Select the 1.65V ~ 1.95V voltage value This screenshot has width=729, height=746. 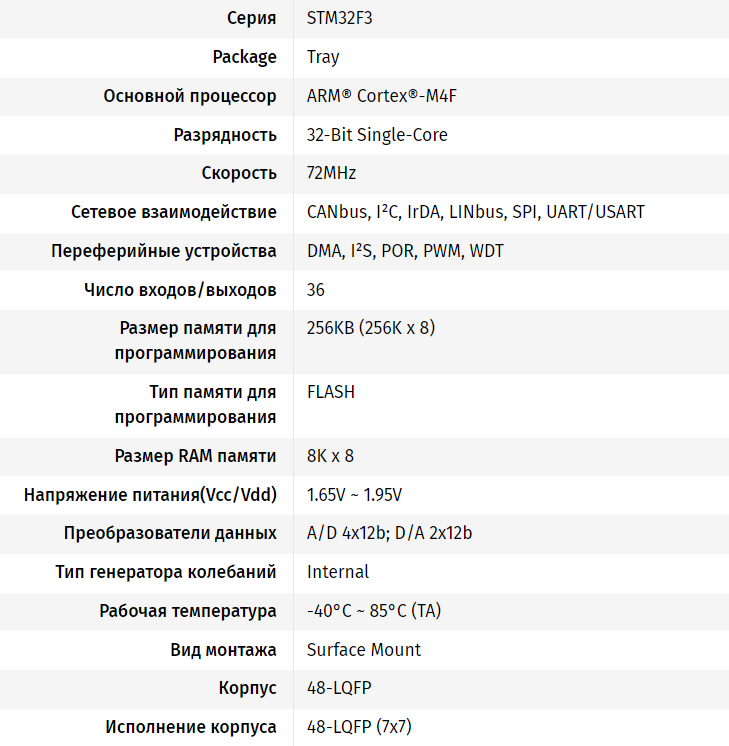tap(354, 495)
